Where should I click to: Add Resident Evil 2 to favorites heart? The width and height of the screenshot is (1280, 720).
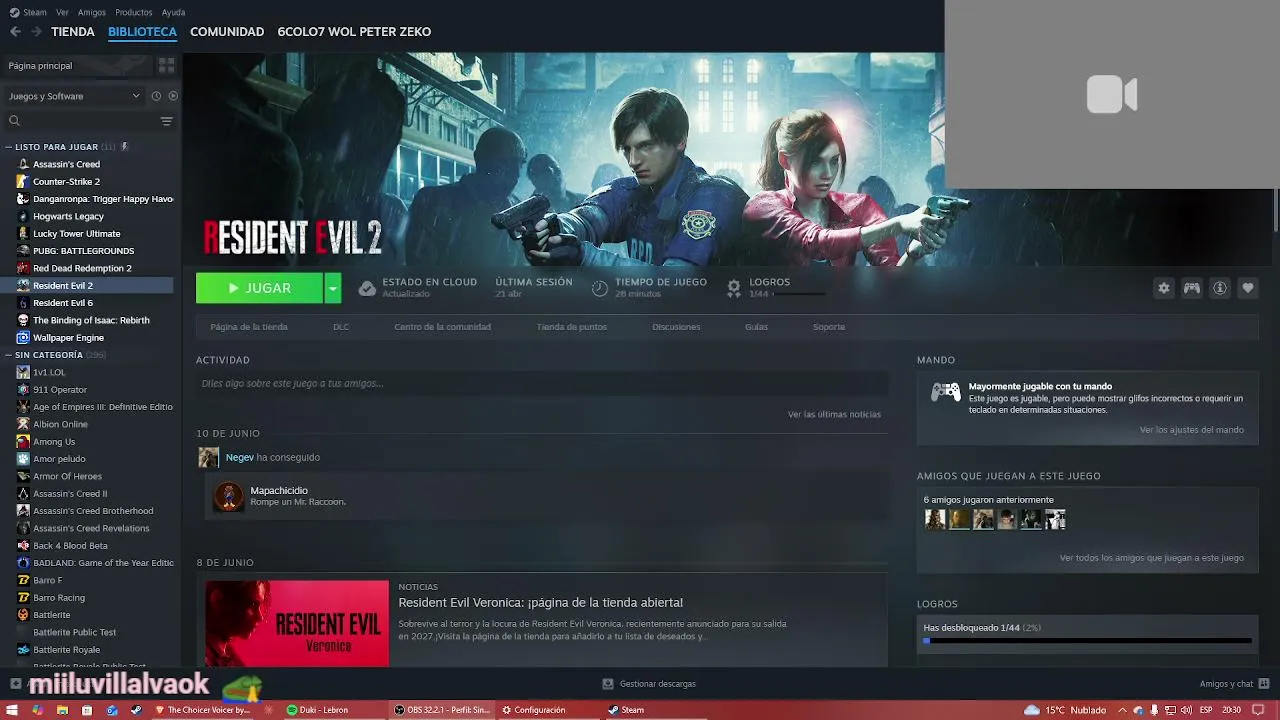[1248, 288]
